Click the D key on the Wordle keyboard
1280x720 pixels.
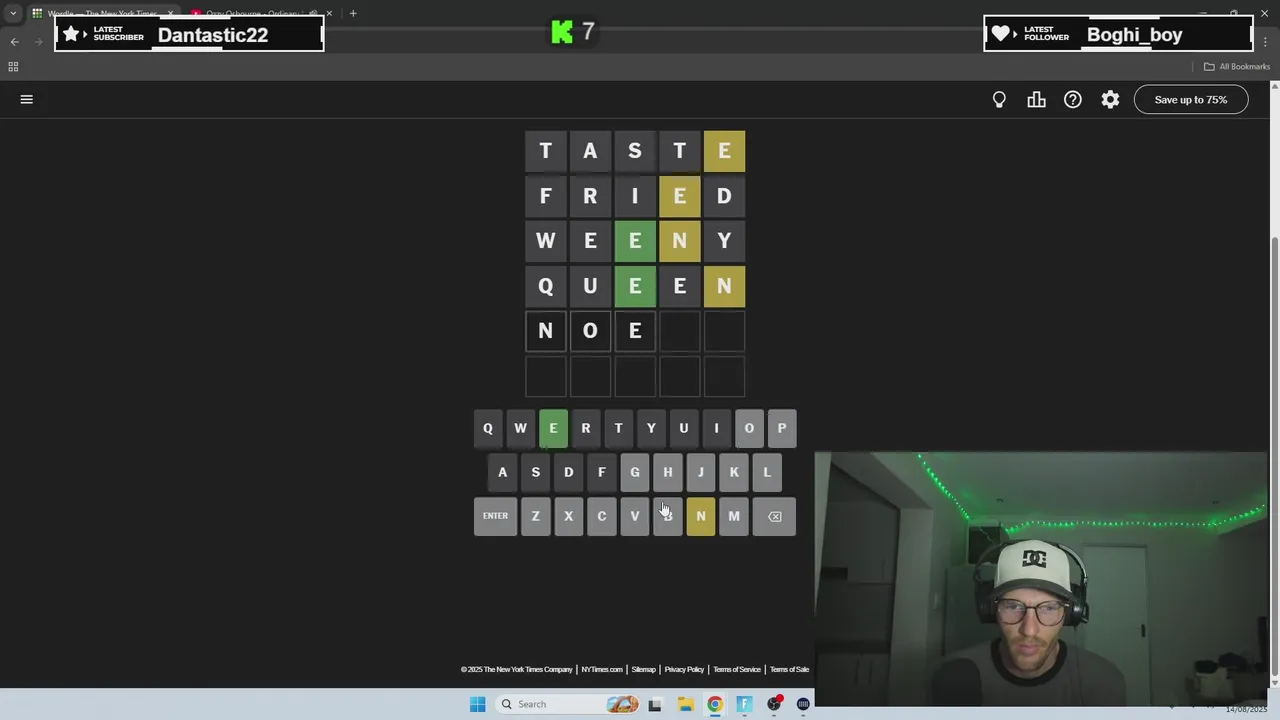tap(568, 472)
